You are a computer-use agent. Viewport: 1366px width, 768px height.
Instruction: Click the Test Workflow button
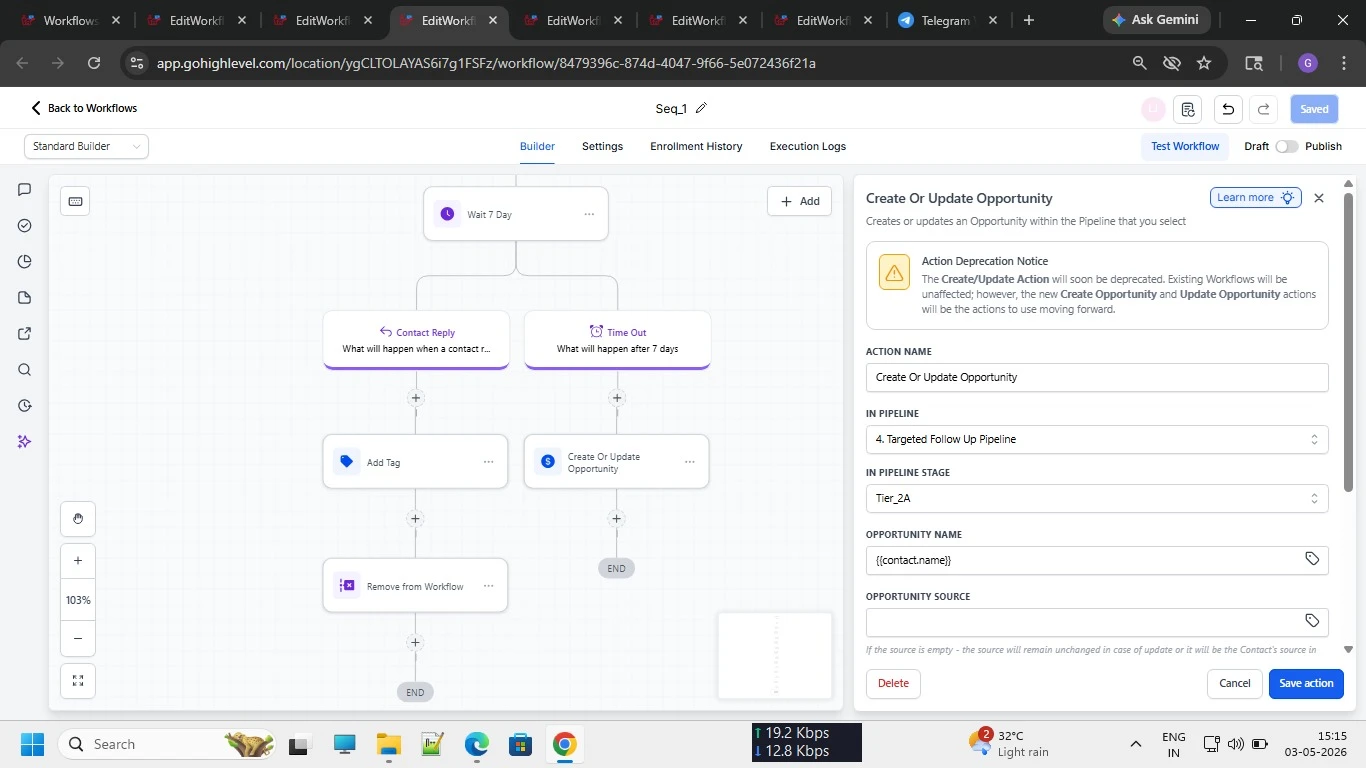1185,146
